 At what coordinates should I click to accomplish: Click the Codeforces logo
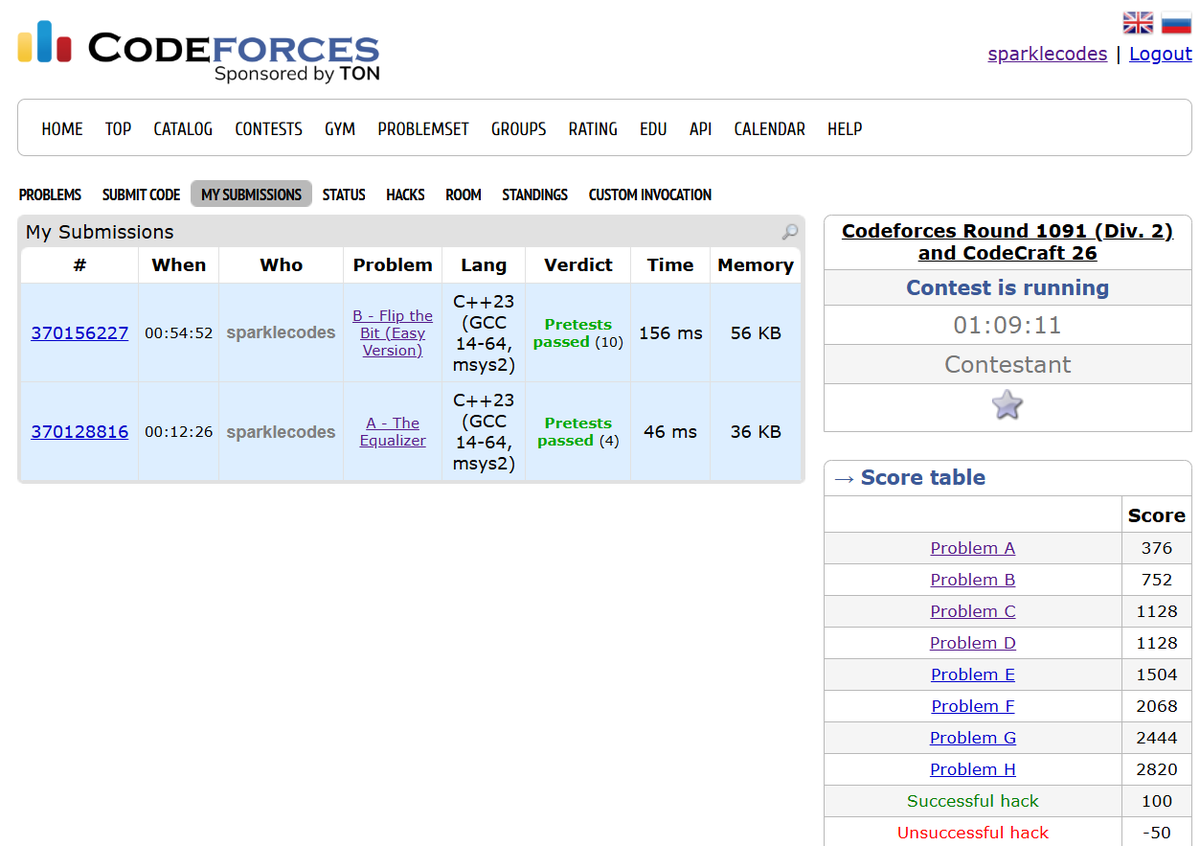(198, 51)
